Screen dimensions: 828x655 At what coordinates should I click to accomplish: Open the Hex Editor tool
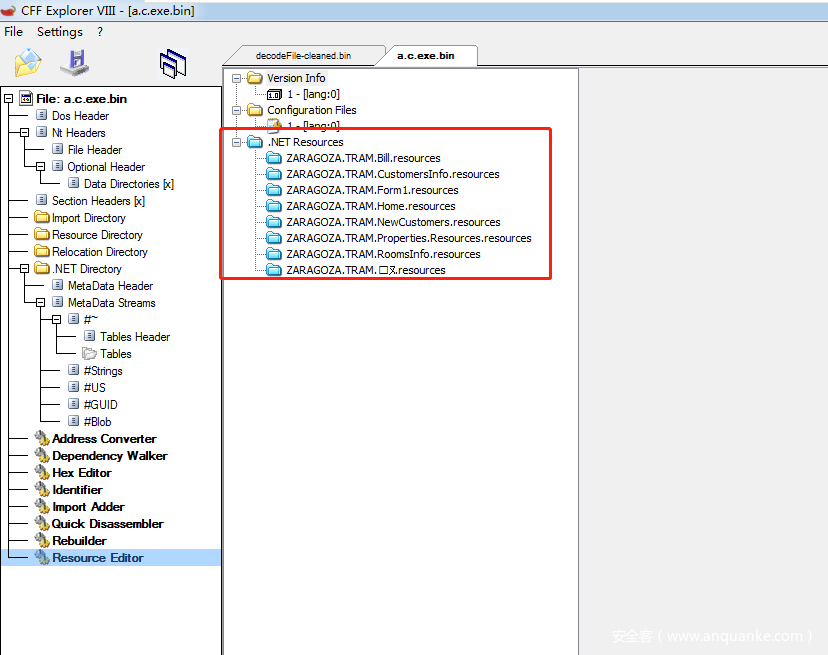82,473
